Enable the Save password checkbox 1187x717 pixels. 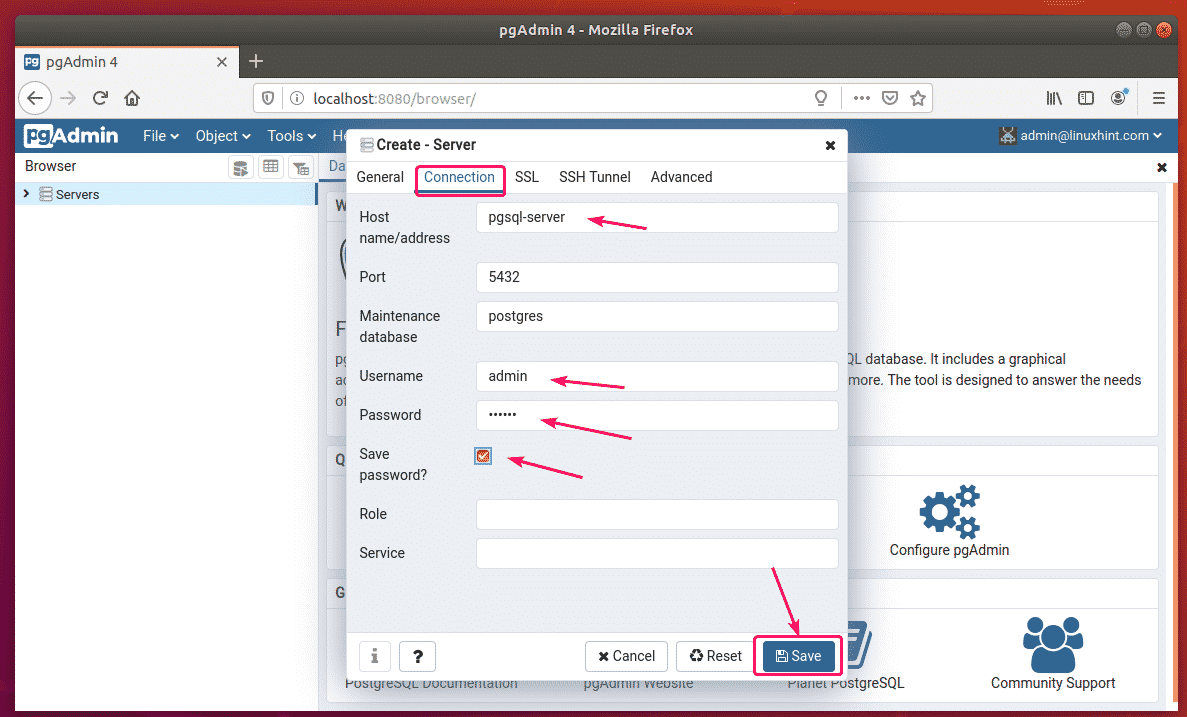483,456
